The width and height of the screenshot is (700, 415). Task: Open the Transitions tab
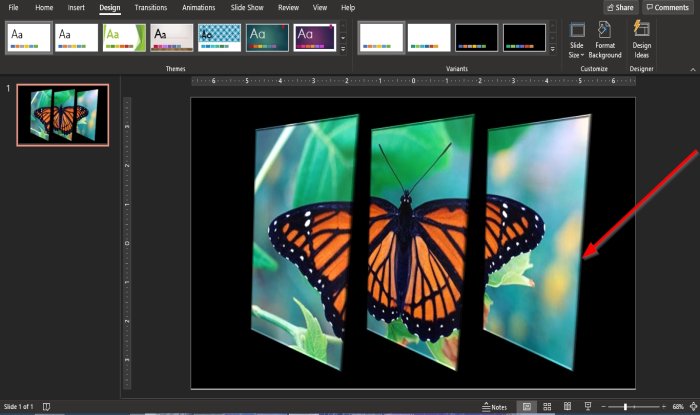[151, 7]
